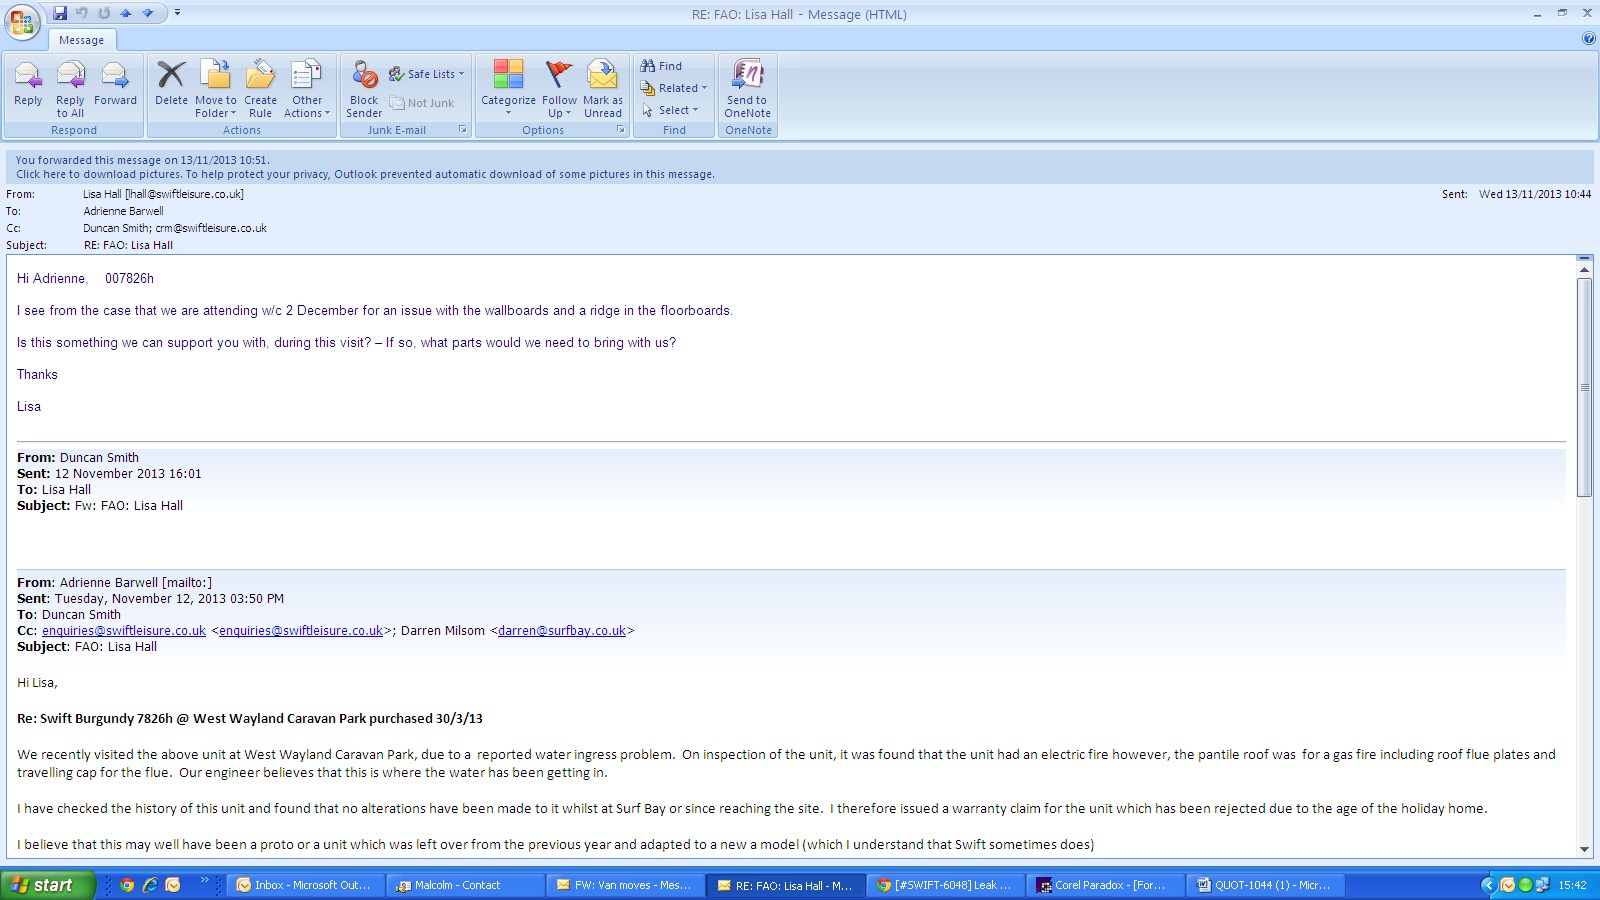Click the Reply to All icon
1600x900 pixels.
(70, 75)
